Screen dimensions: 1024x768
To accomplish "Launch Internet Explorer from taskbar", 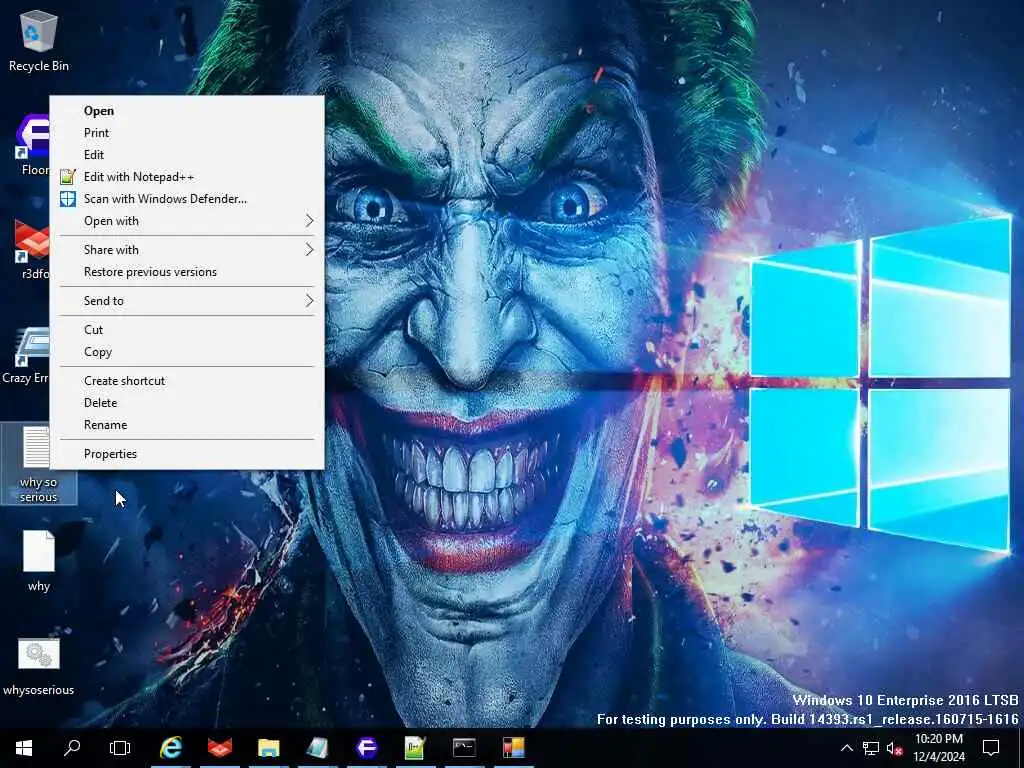I will (x=171, y=748).
